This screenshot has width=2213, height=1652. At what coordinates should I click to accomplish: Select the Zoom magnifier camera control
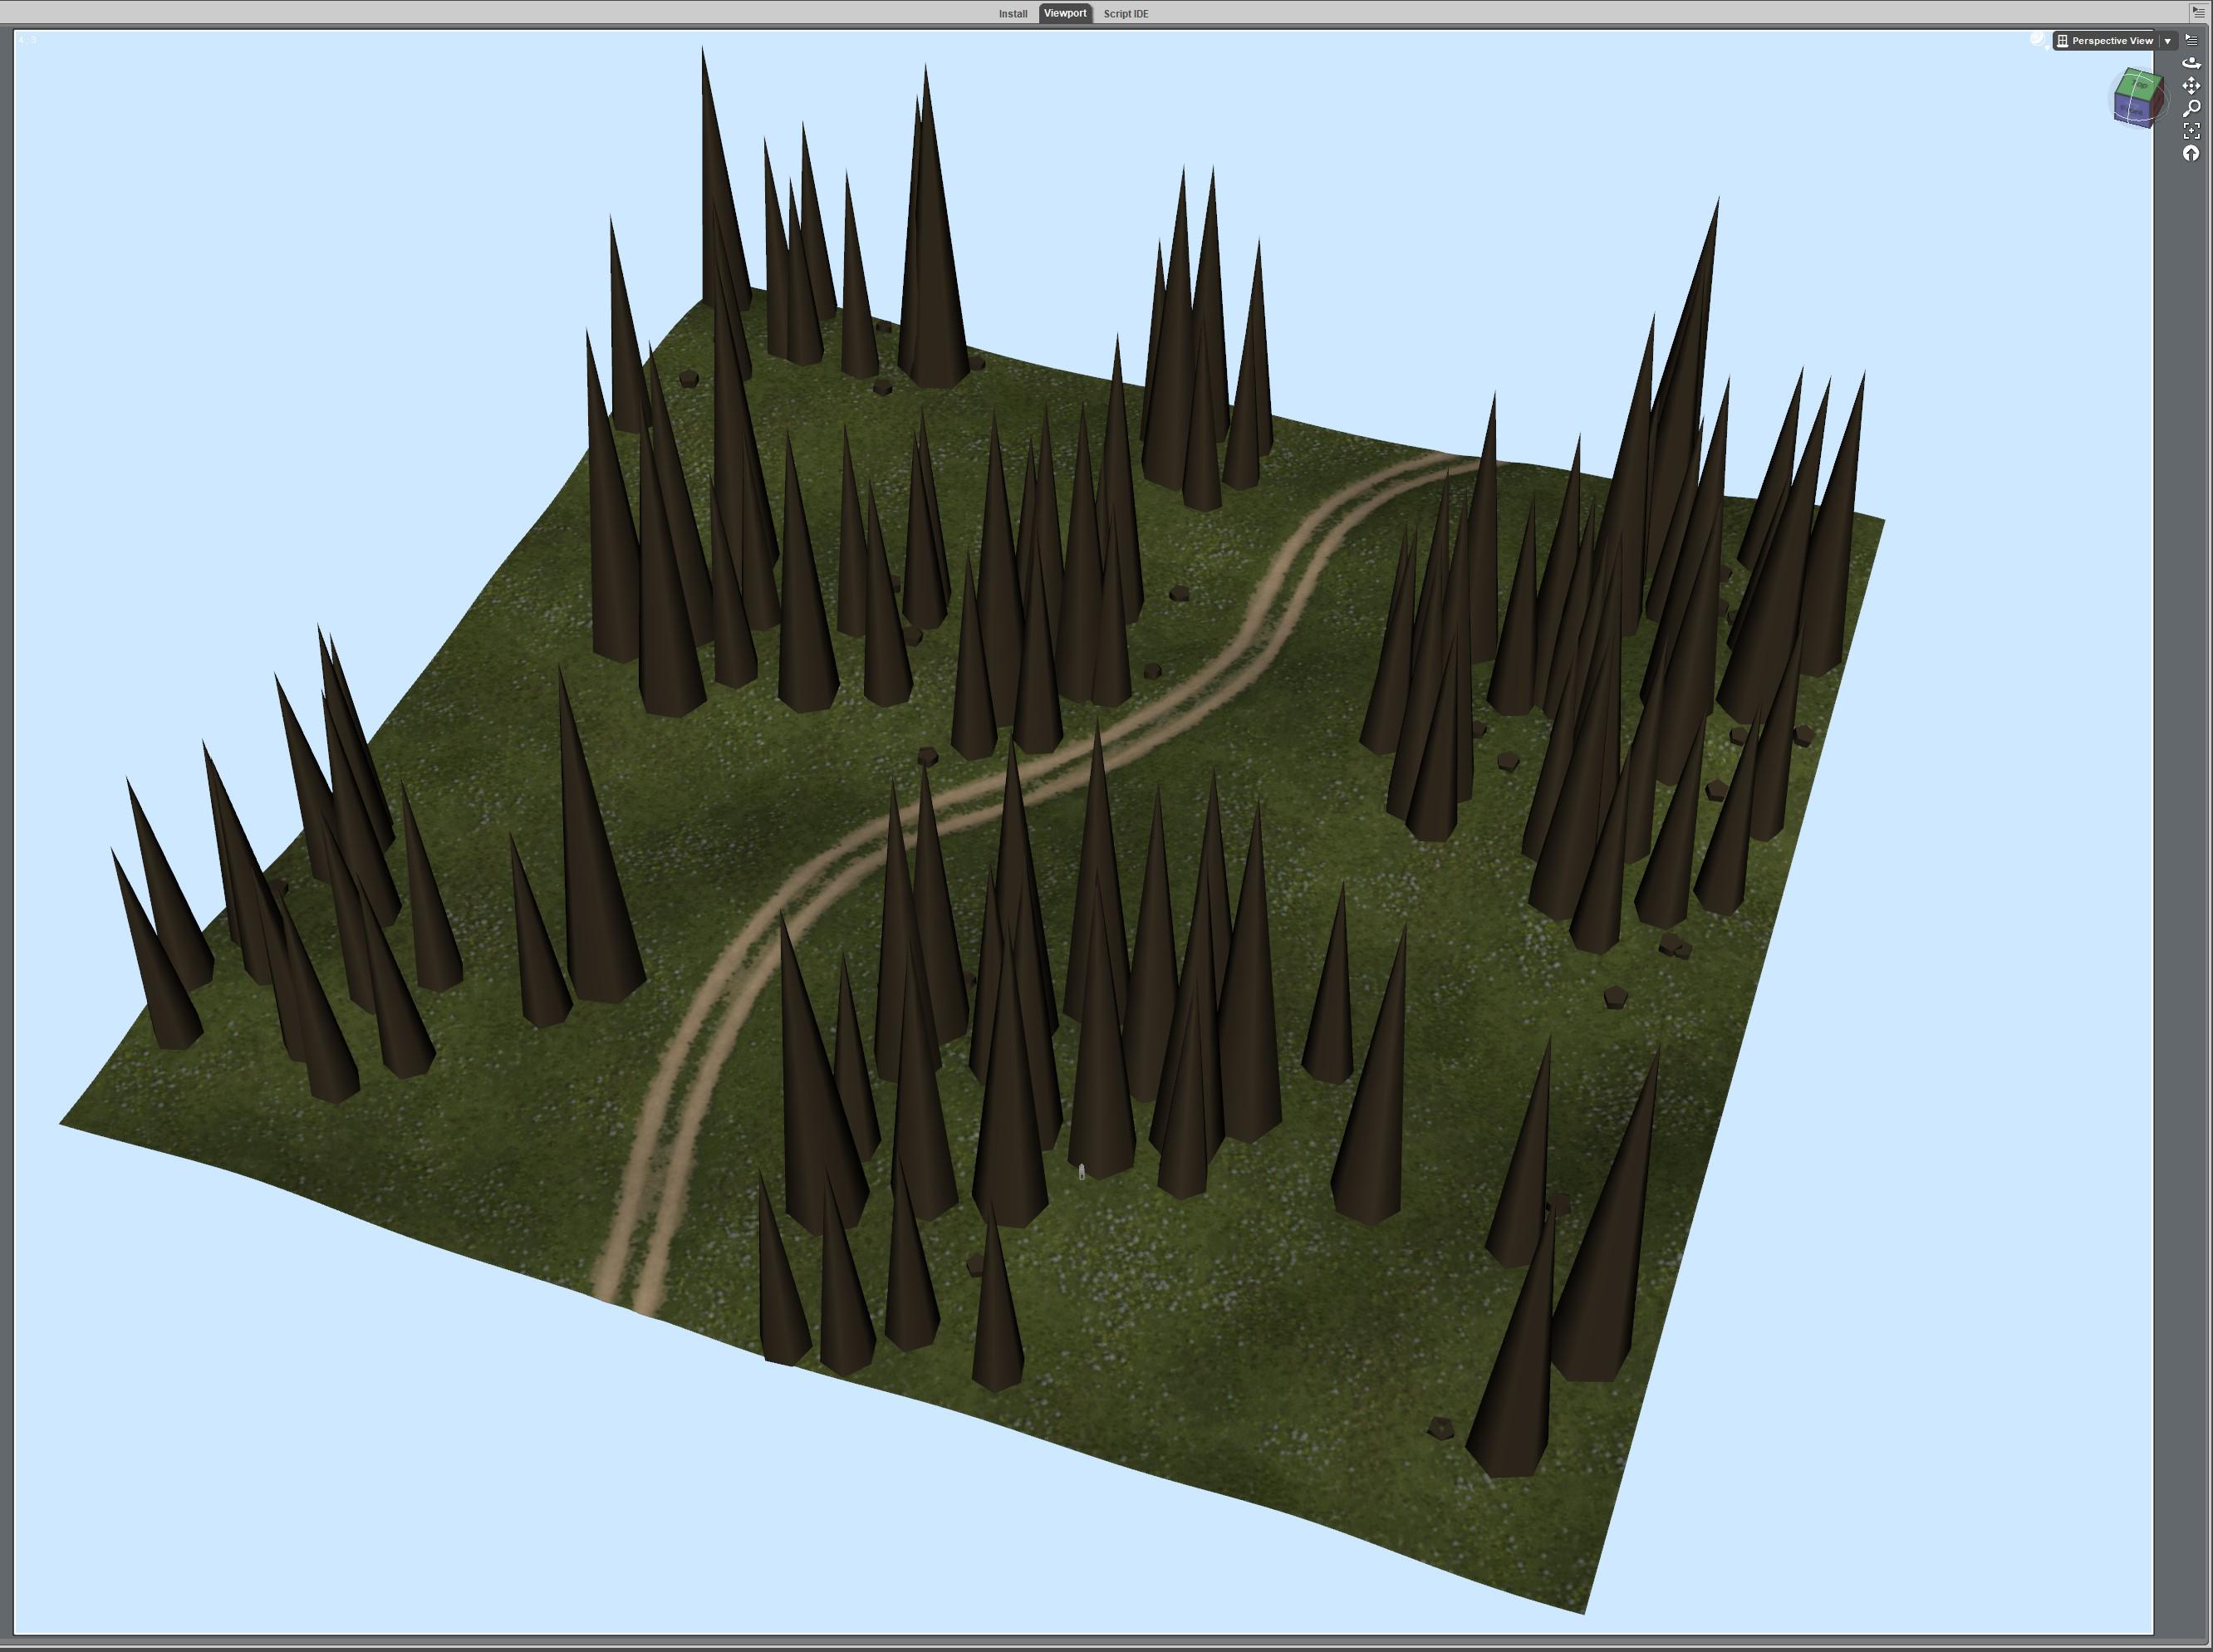(x=2191, y=108)
